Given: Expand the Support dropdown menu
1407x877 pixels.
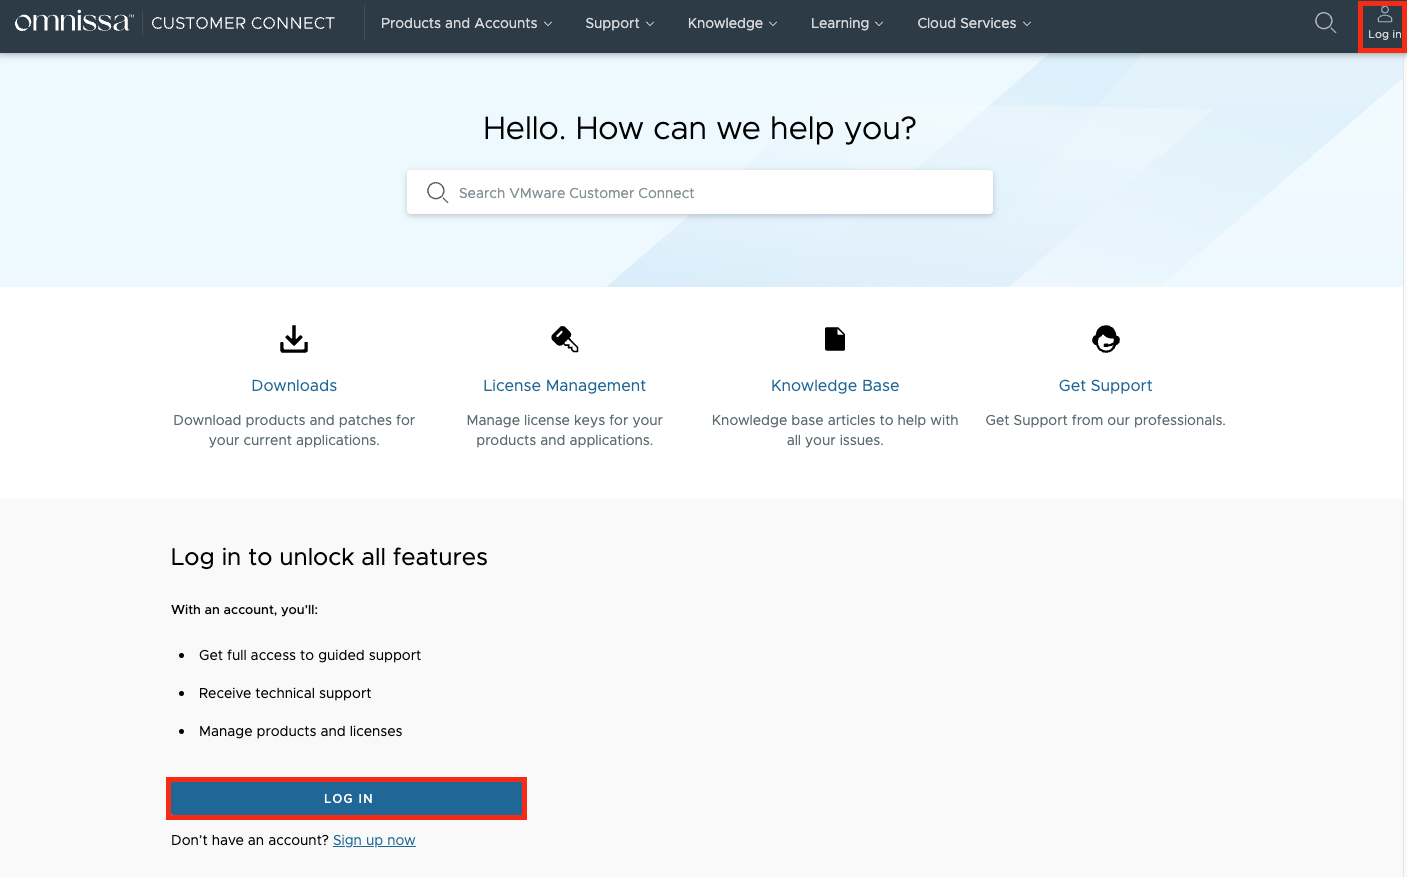Looking at the screenshot, I should click(x=619, y=23).
